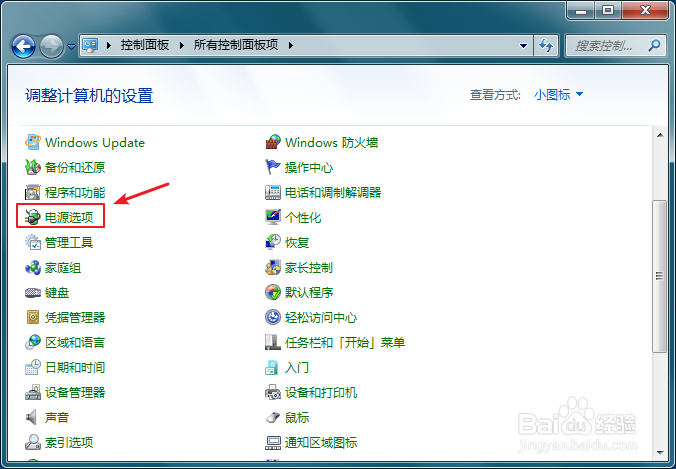Open the 设备管理器 text link
Image resolution: width=676 pixels, height=469 pixels.
[x=75, y=393]
